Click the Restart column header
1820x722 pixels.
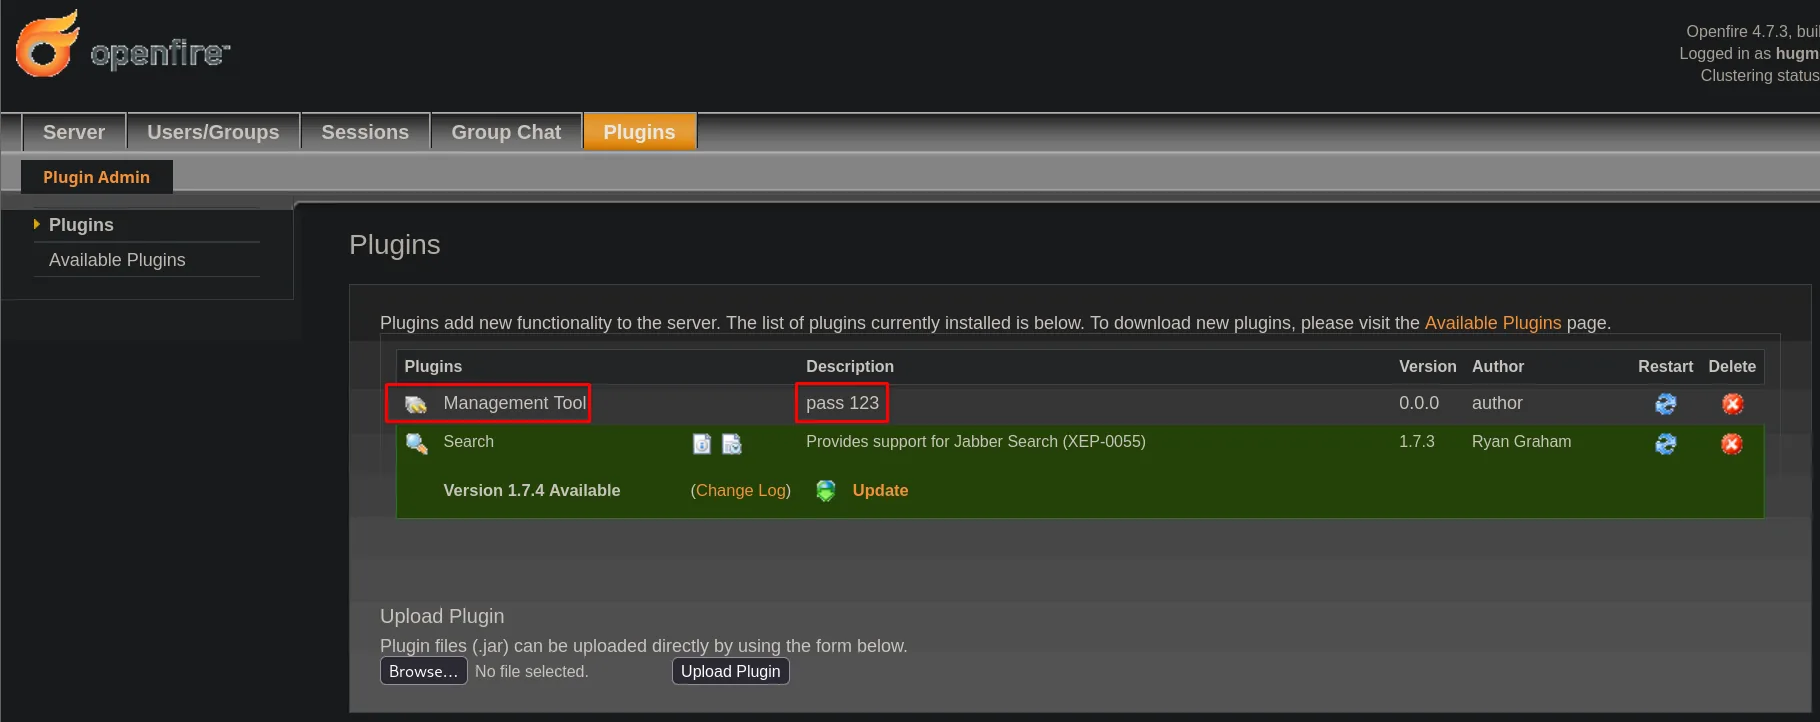[1665, 367]
